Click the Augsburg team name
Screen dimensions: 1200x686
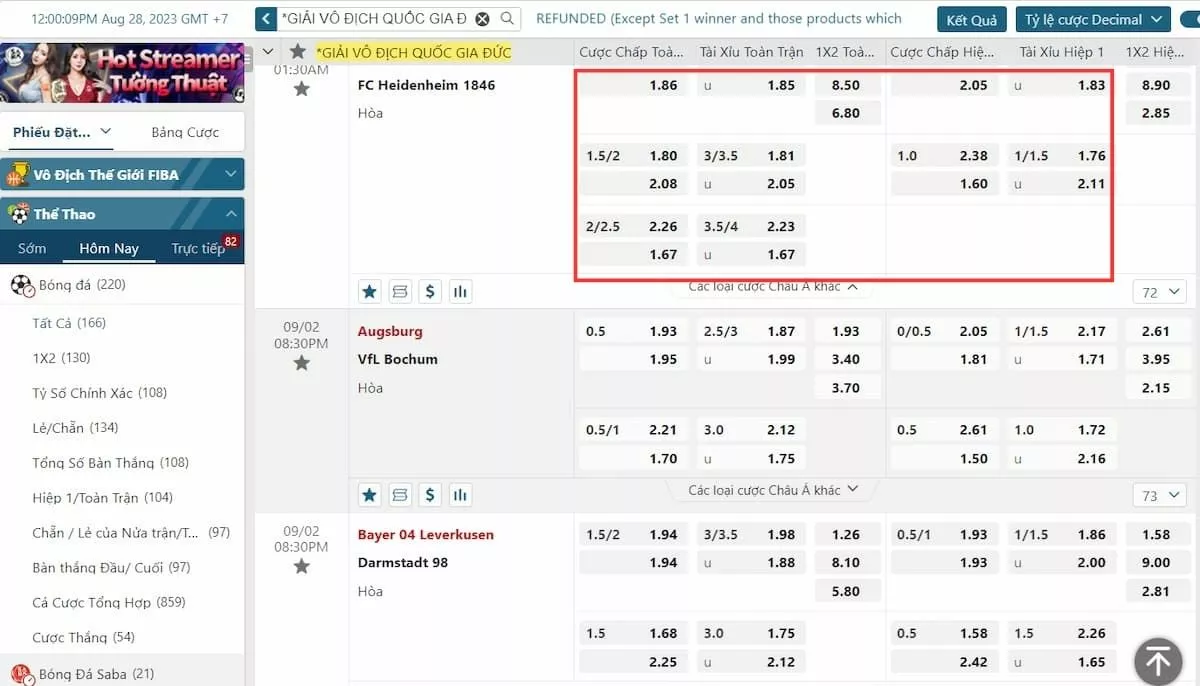coord(390,331)
